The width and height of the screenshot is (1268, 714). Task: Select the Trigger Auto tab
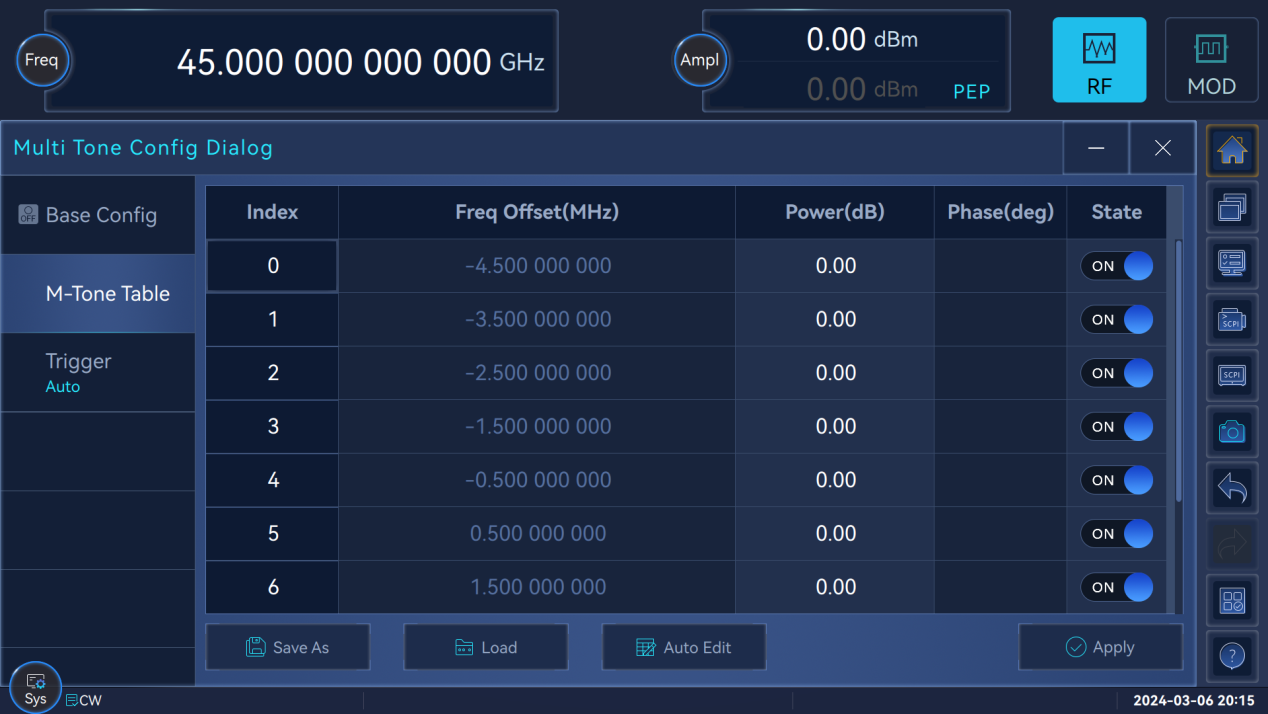tap(98, 372)
